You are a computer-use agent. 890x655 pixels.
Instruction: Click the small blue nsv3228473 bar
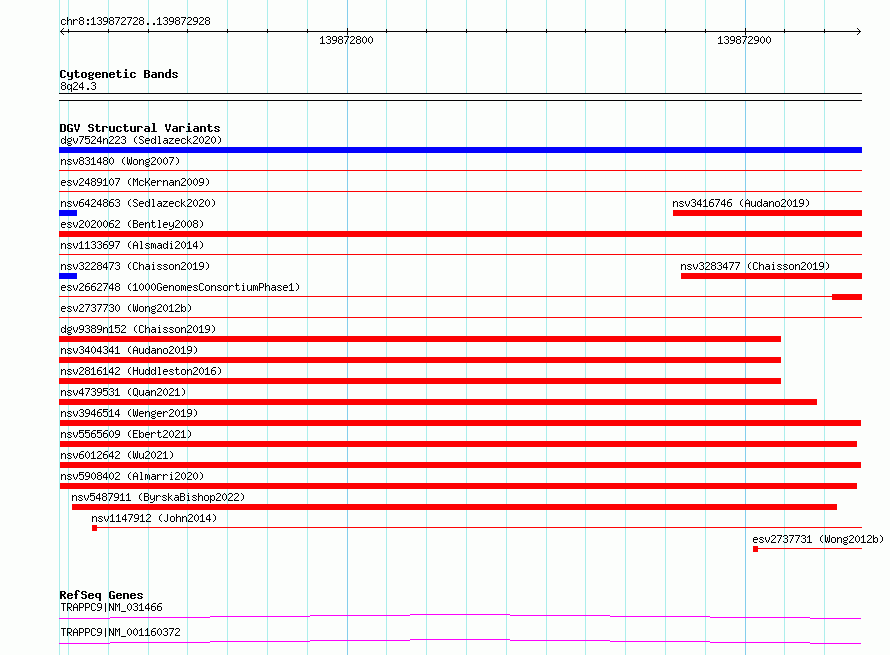coord(68,276)
